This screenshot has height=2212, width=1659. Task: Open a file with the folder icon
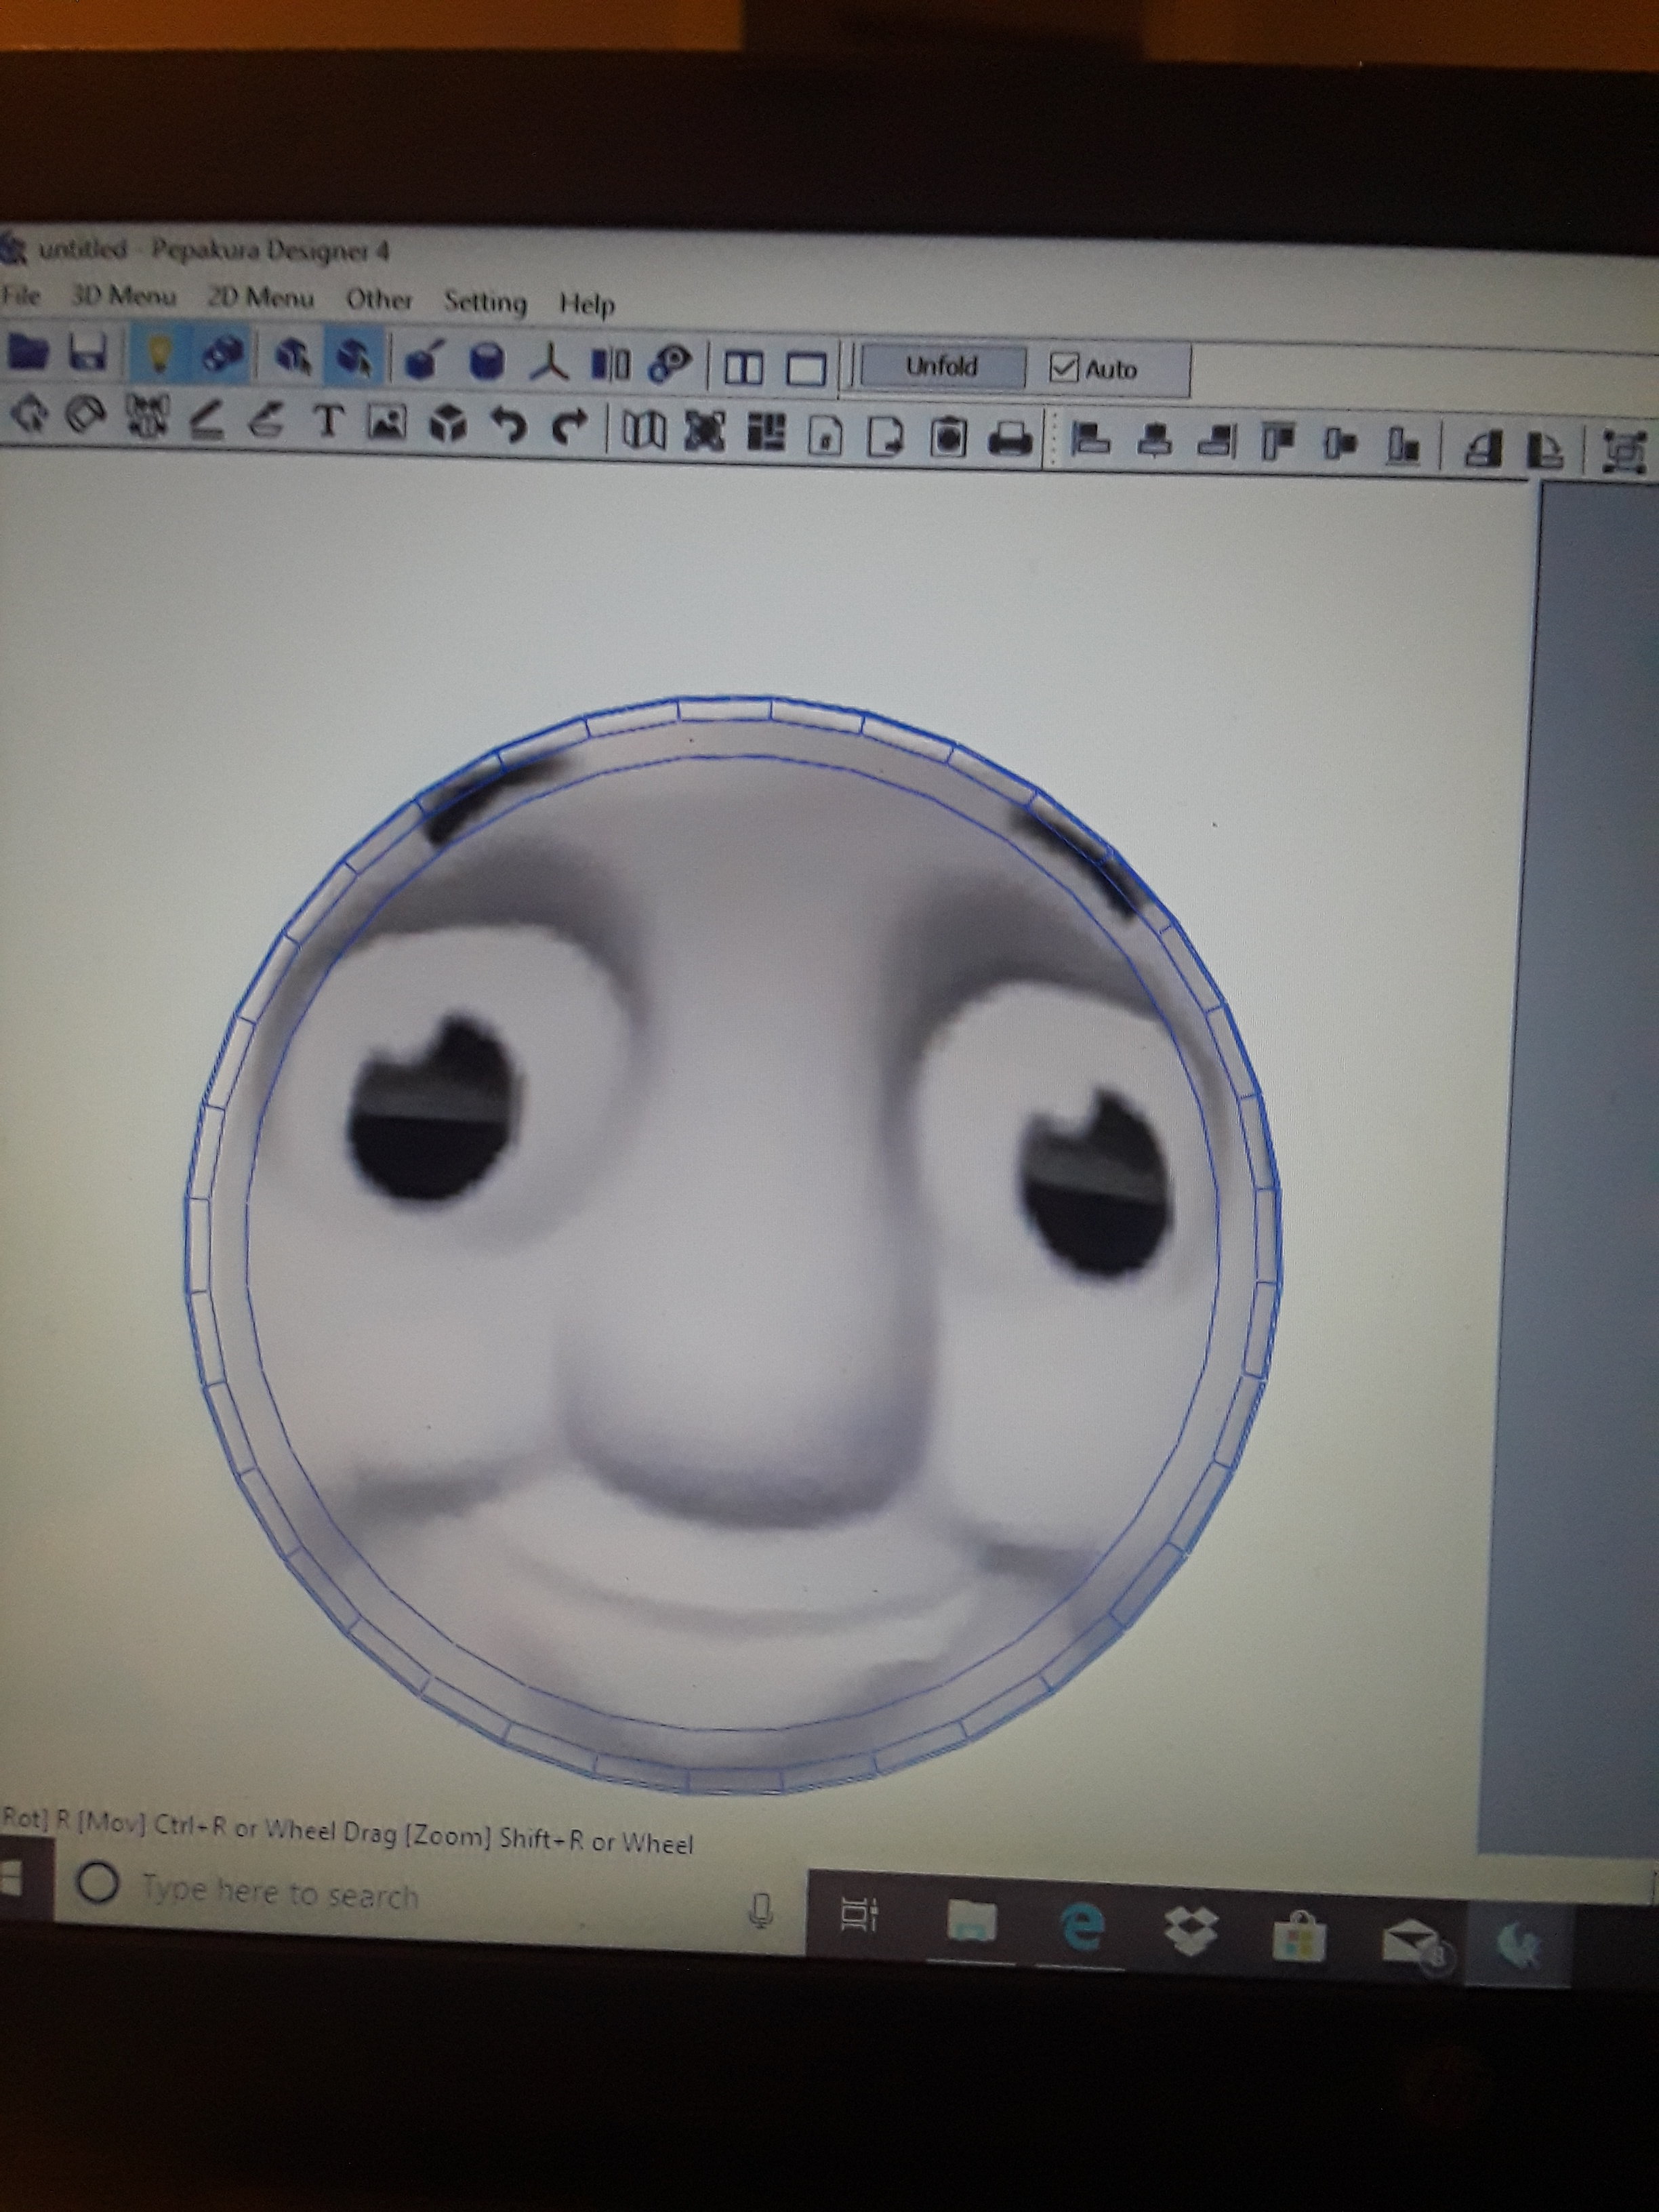click(x=28, y=352)
